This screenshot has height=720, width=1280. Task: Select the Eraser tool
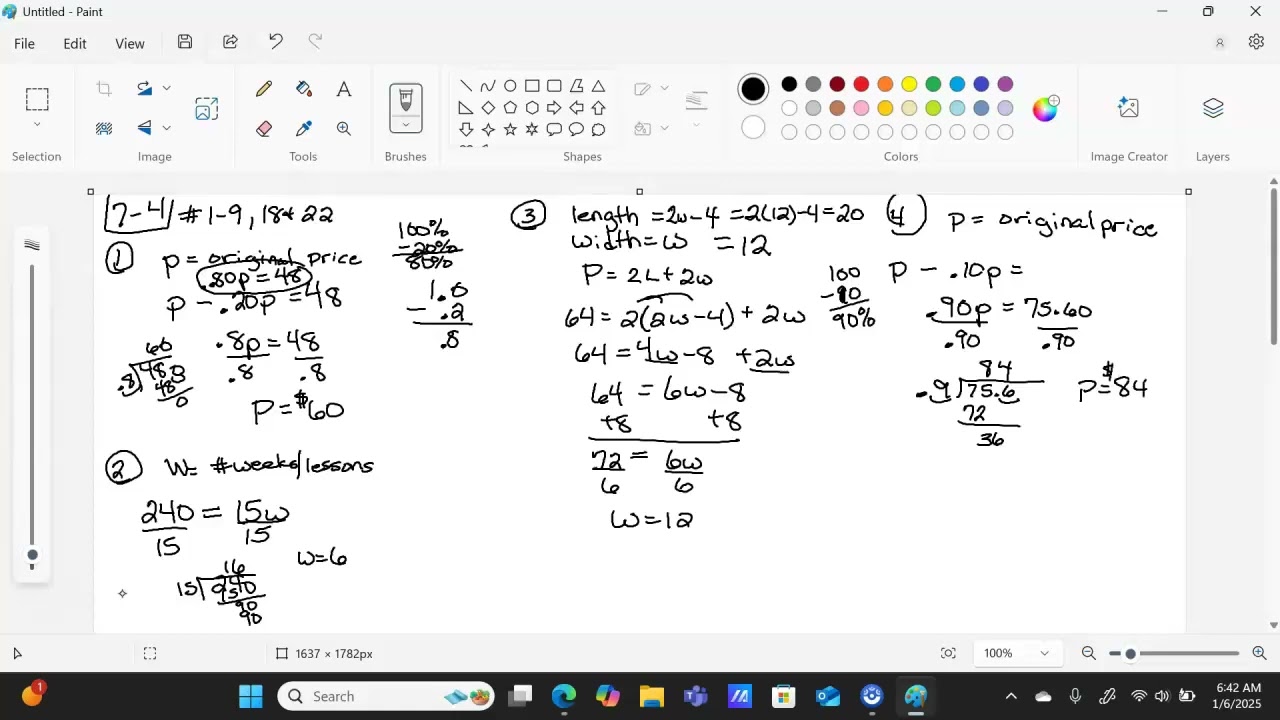264,128
